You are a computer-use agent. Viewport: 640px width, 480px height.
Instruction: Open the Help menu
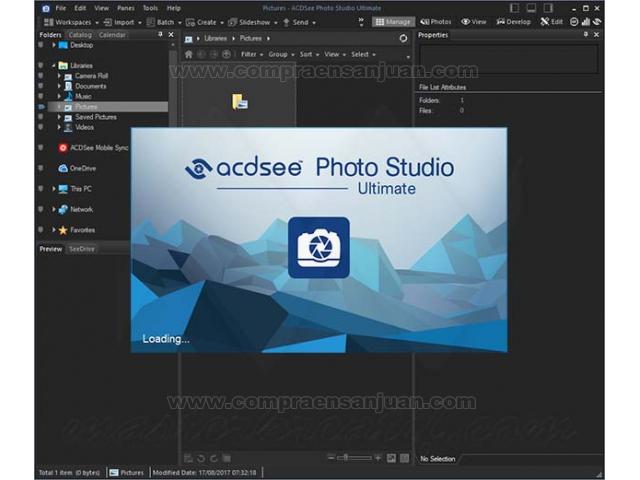pyautogui.click(x=173, y=8)
